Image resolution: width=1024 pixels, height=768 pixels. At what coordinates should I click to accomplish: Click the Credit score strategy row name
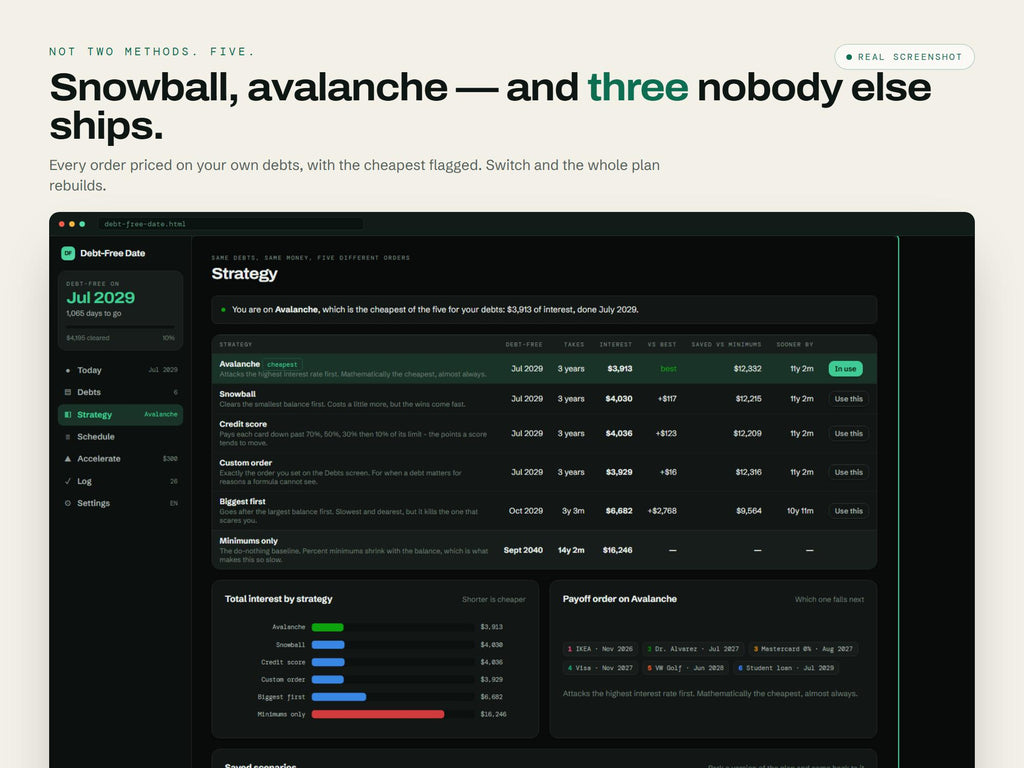243,424
